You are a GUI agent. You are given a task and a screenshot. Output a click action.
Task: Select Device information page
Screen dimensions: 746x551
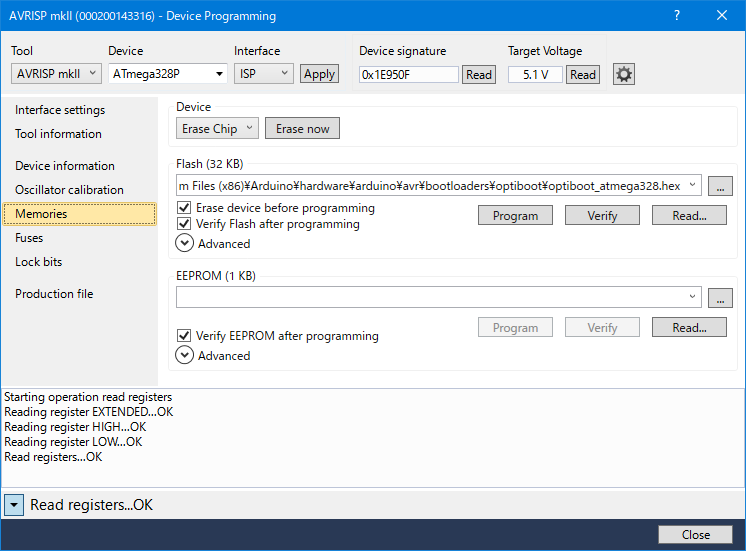[x=65, y=166]
